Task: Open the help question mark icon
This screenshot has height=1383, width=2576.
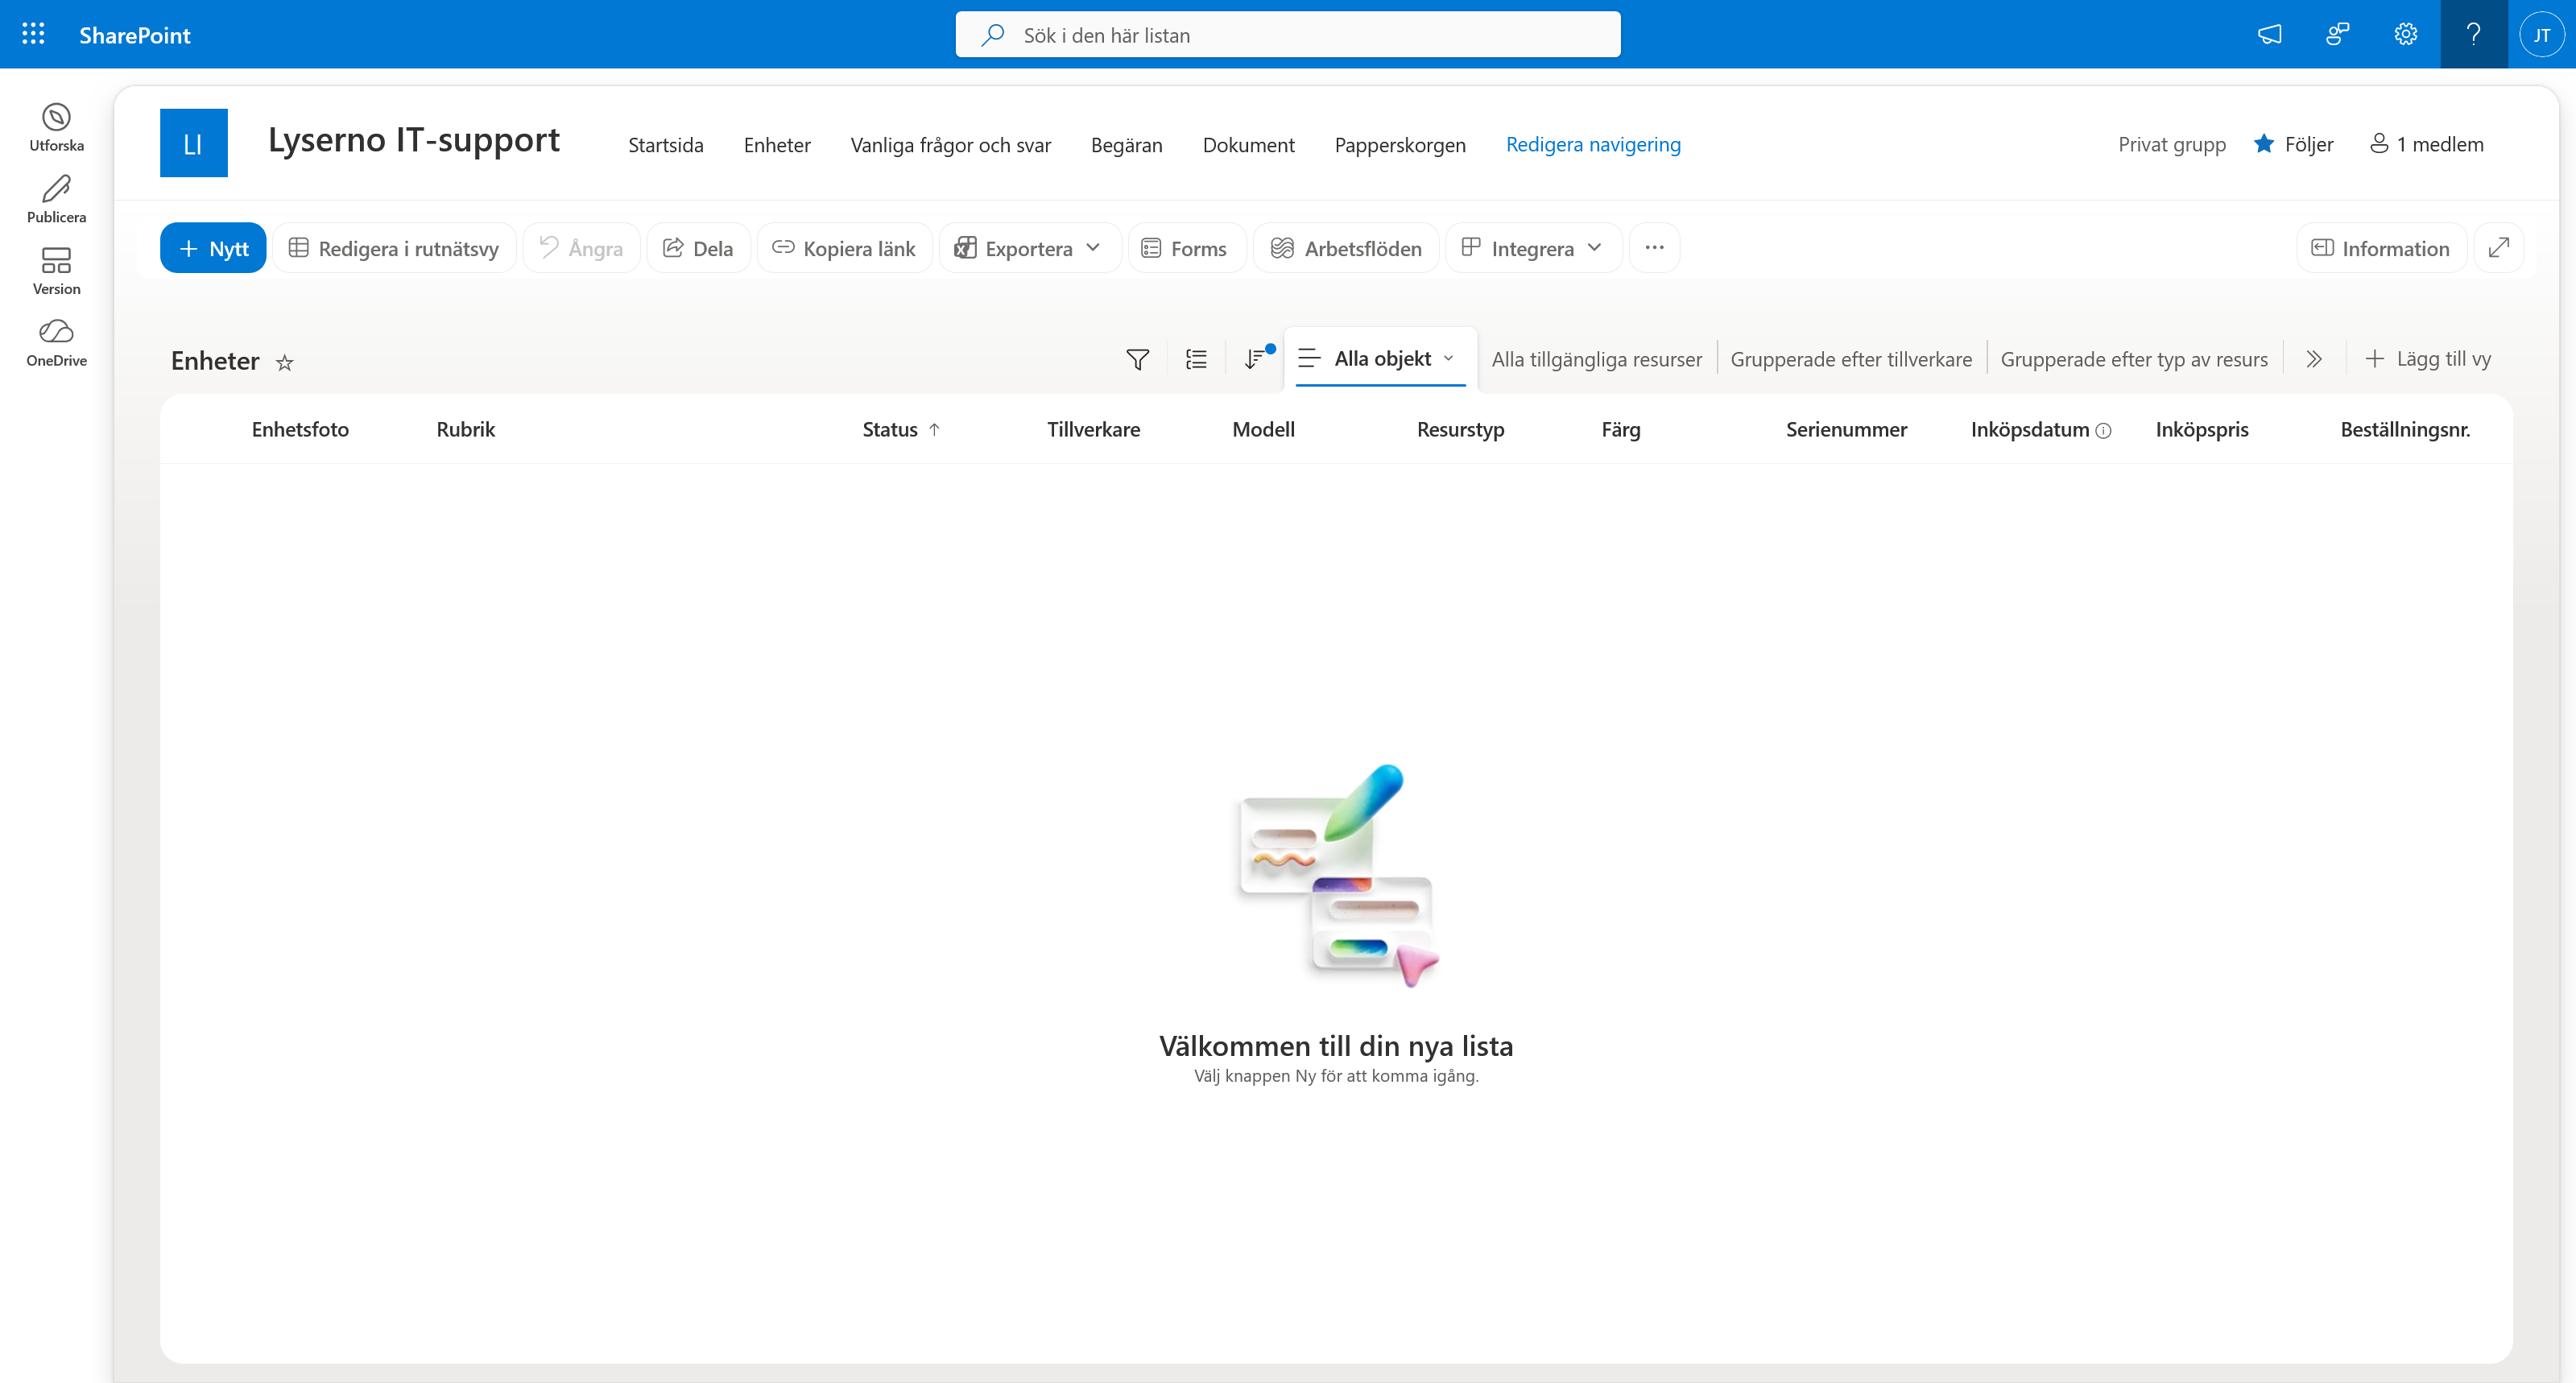Action: pyautogui.click(x=2473, y=34)
